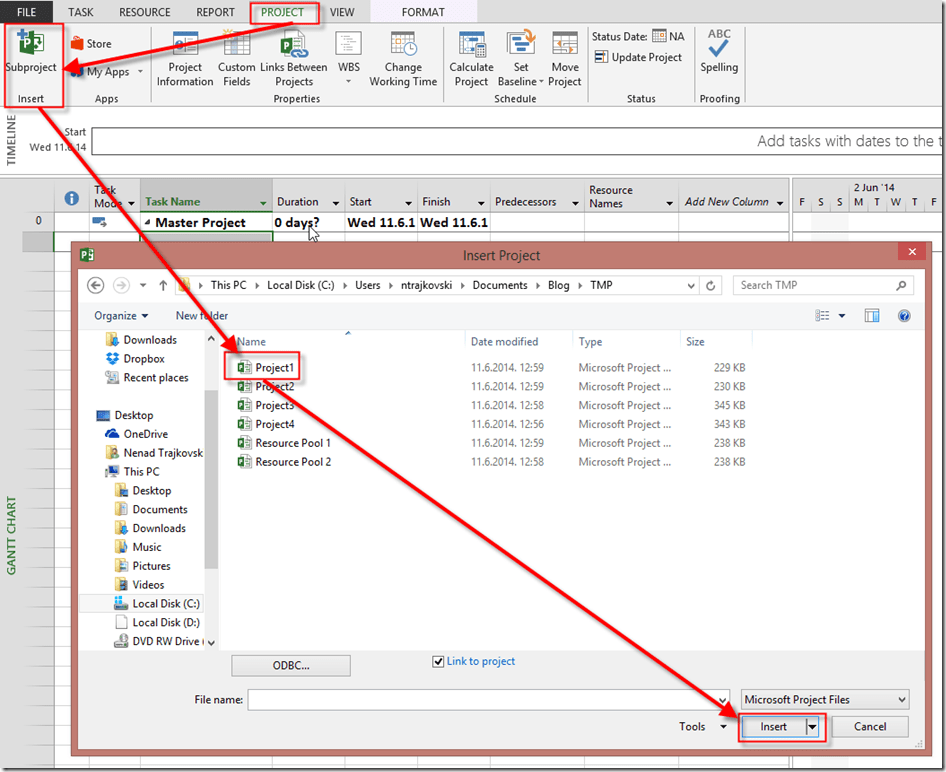Image resolution: width=946 pixels, height=772 pixels.
Task: Expand the Microsoft Project Files type dropdown
Action: coord(901,700)
